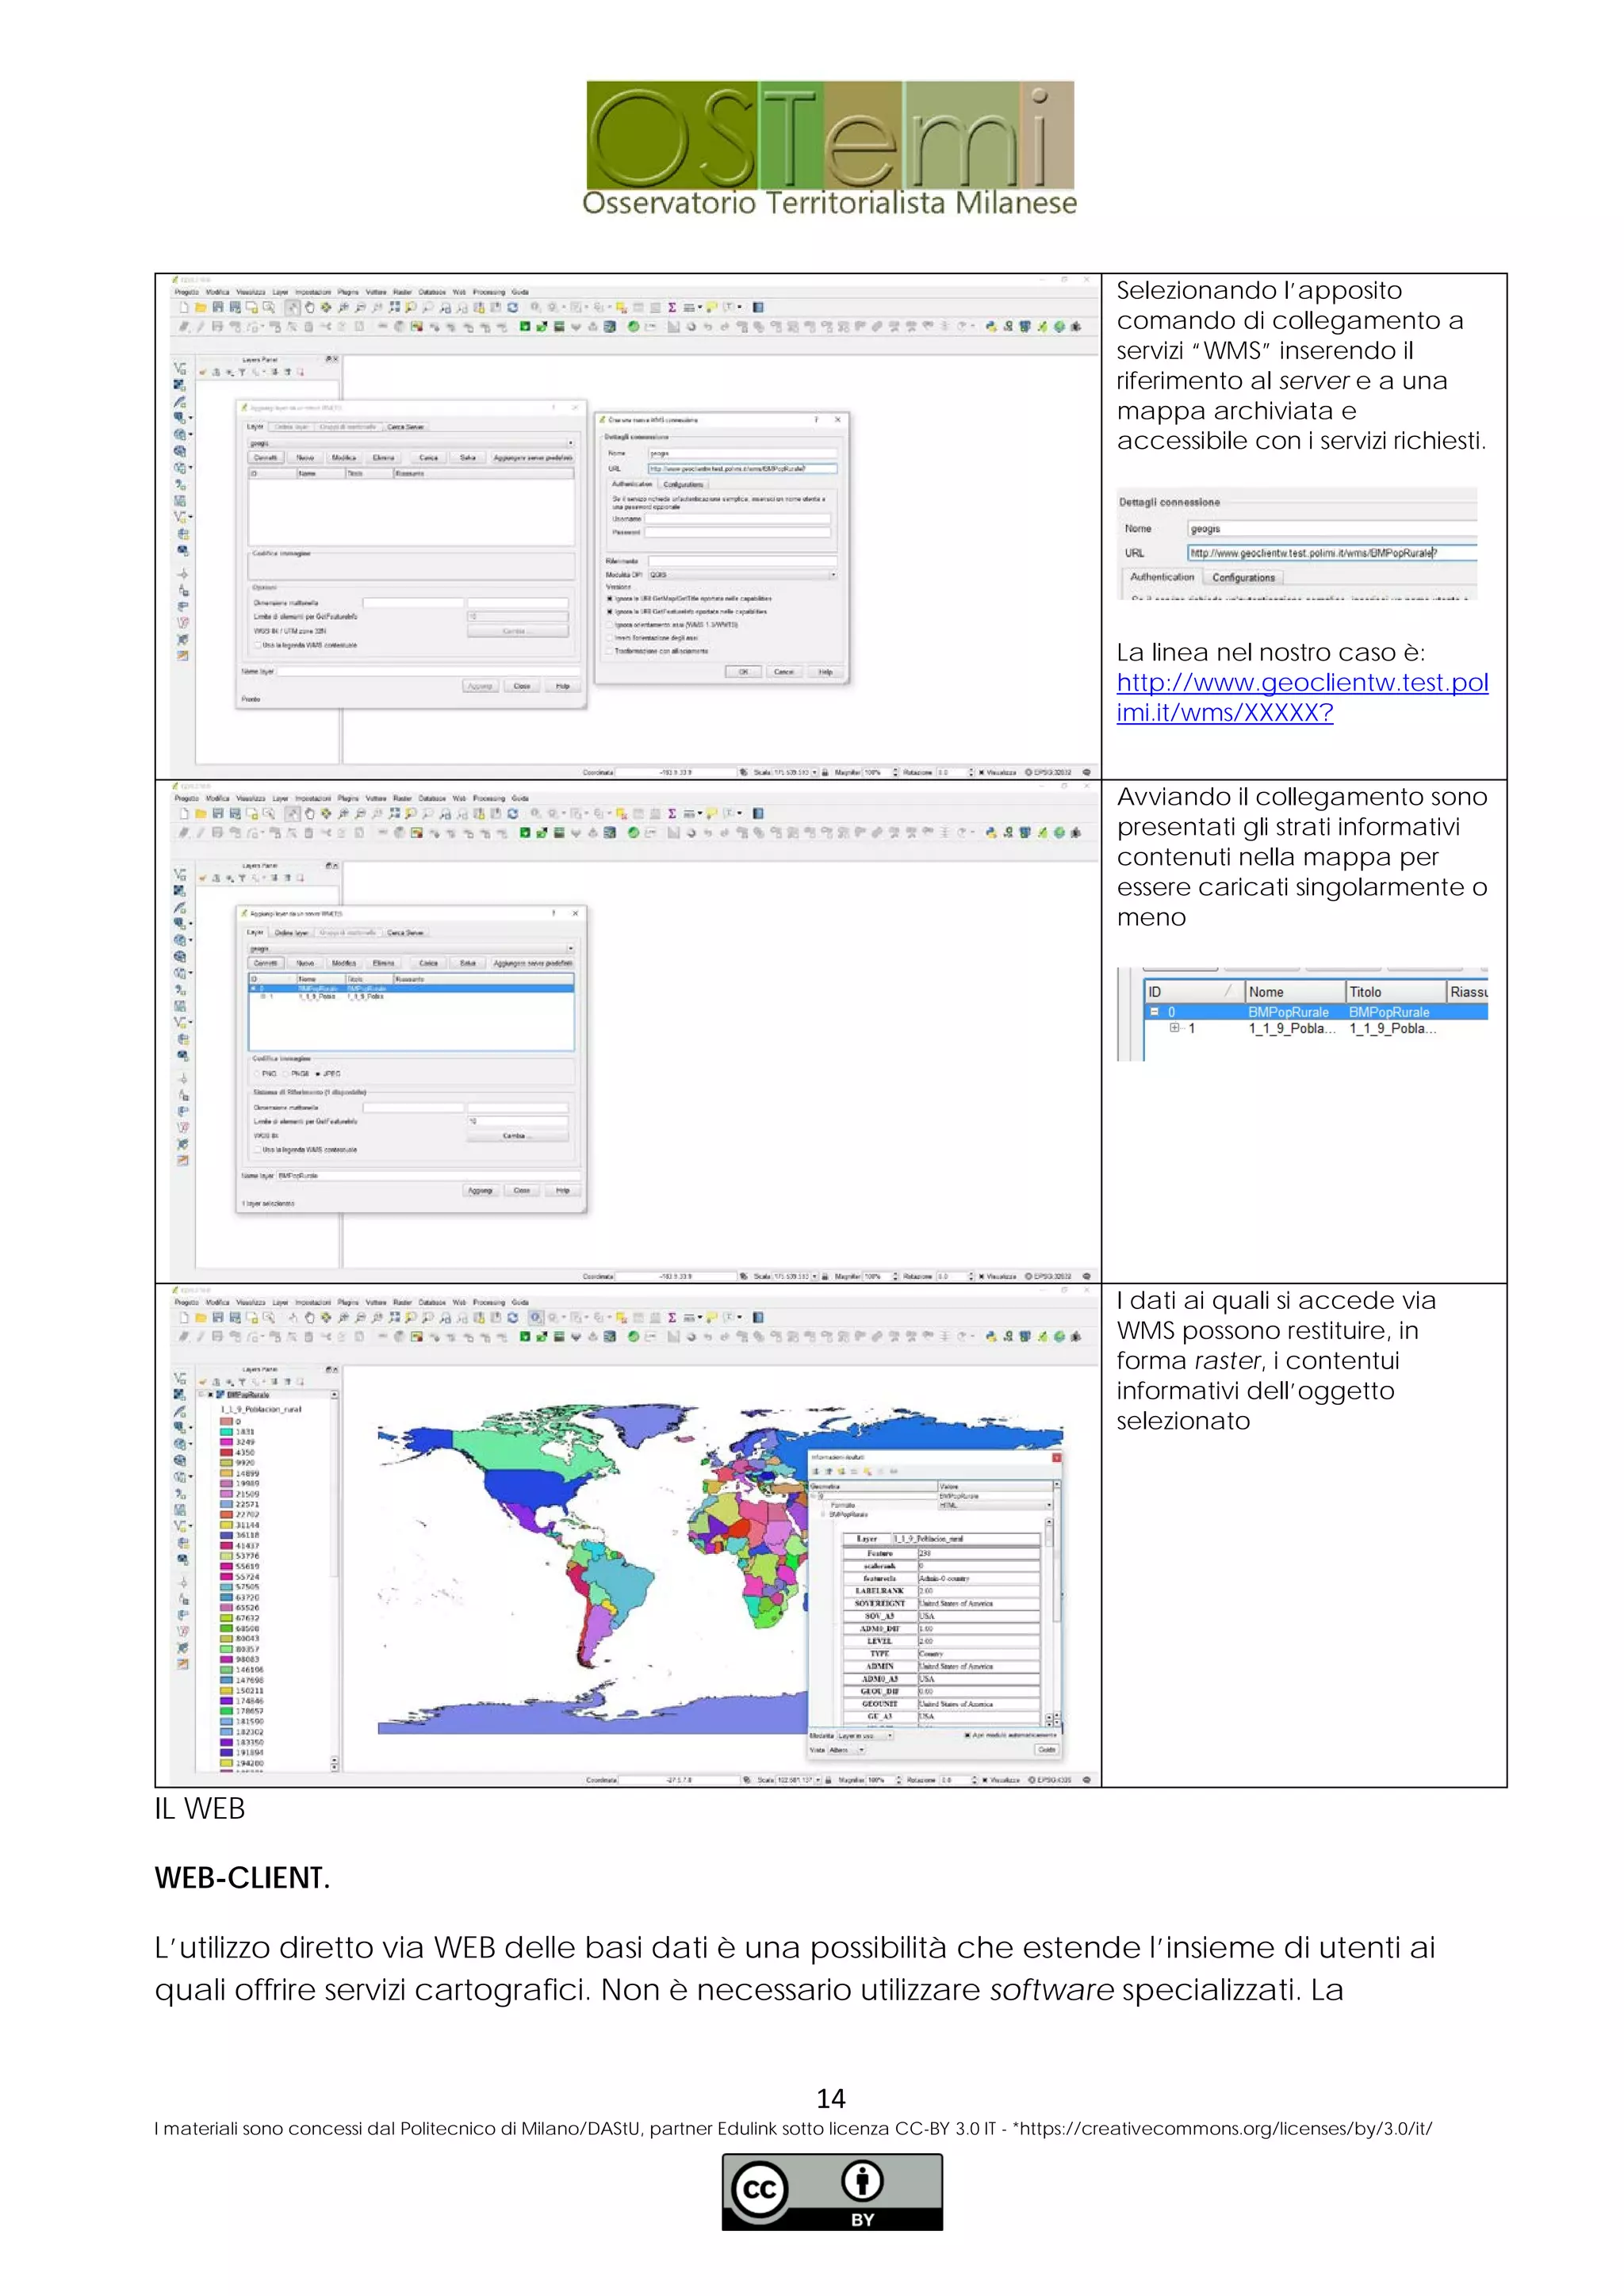Click the 1831 legend color swatch
Screen dimensions: 1624x2296
coord(227,1431)
